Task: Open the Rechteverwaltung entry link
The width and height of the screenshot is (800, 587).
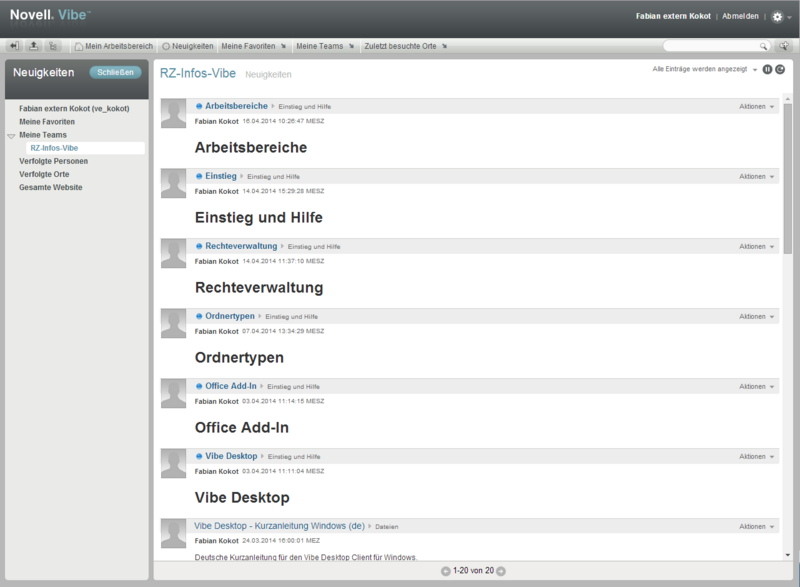Action: [241, 246]
